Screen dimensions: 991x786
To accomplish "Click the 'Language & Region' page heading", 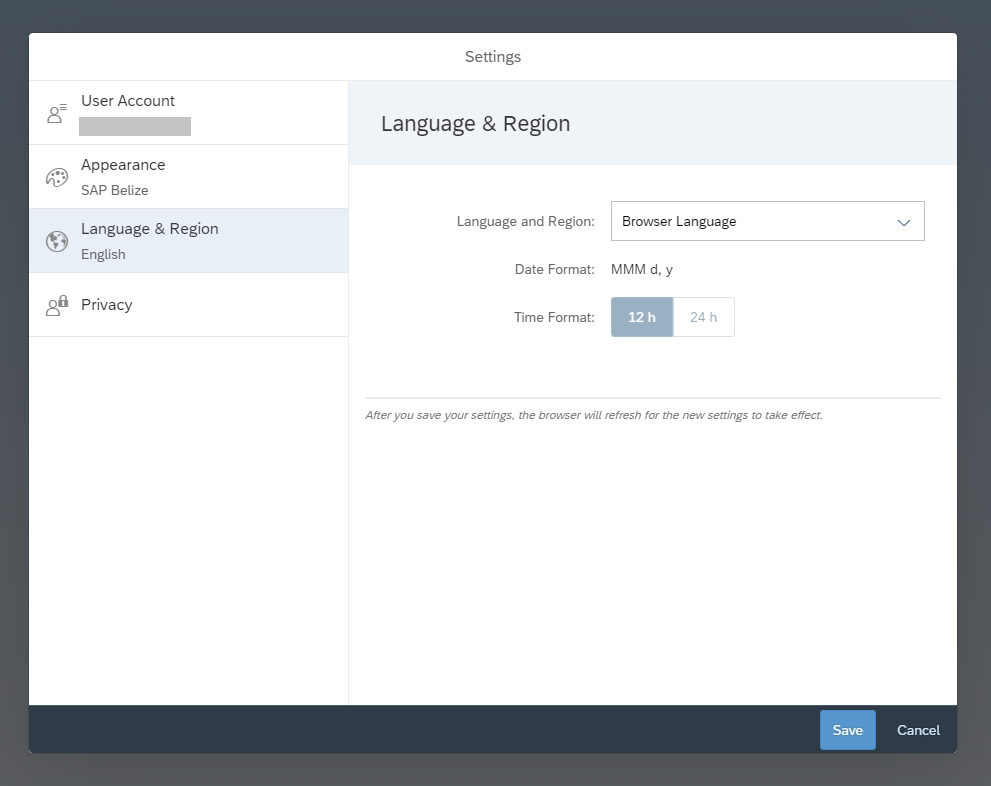I will 475,124.
